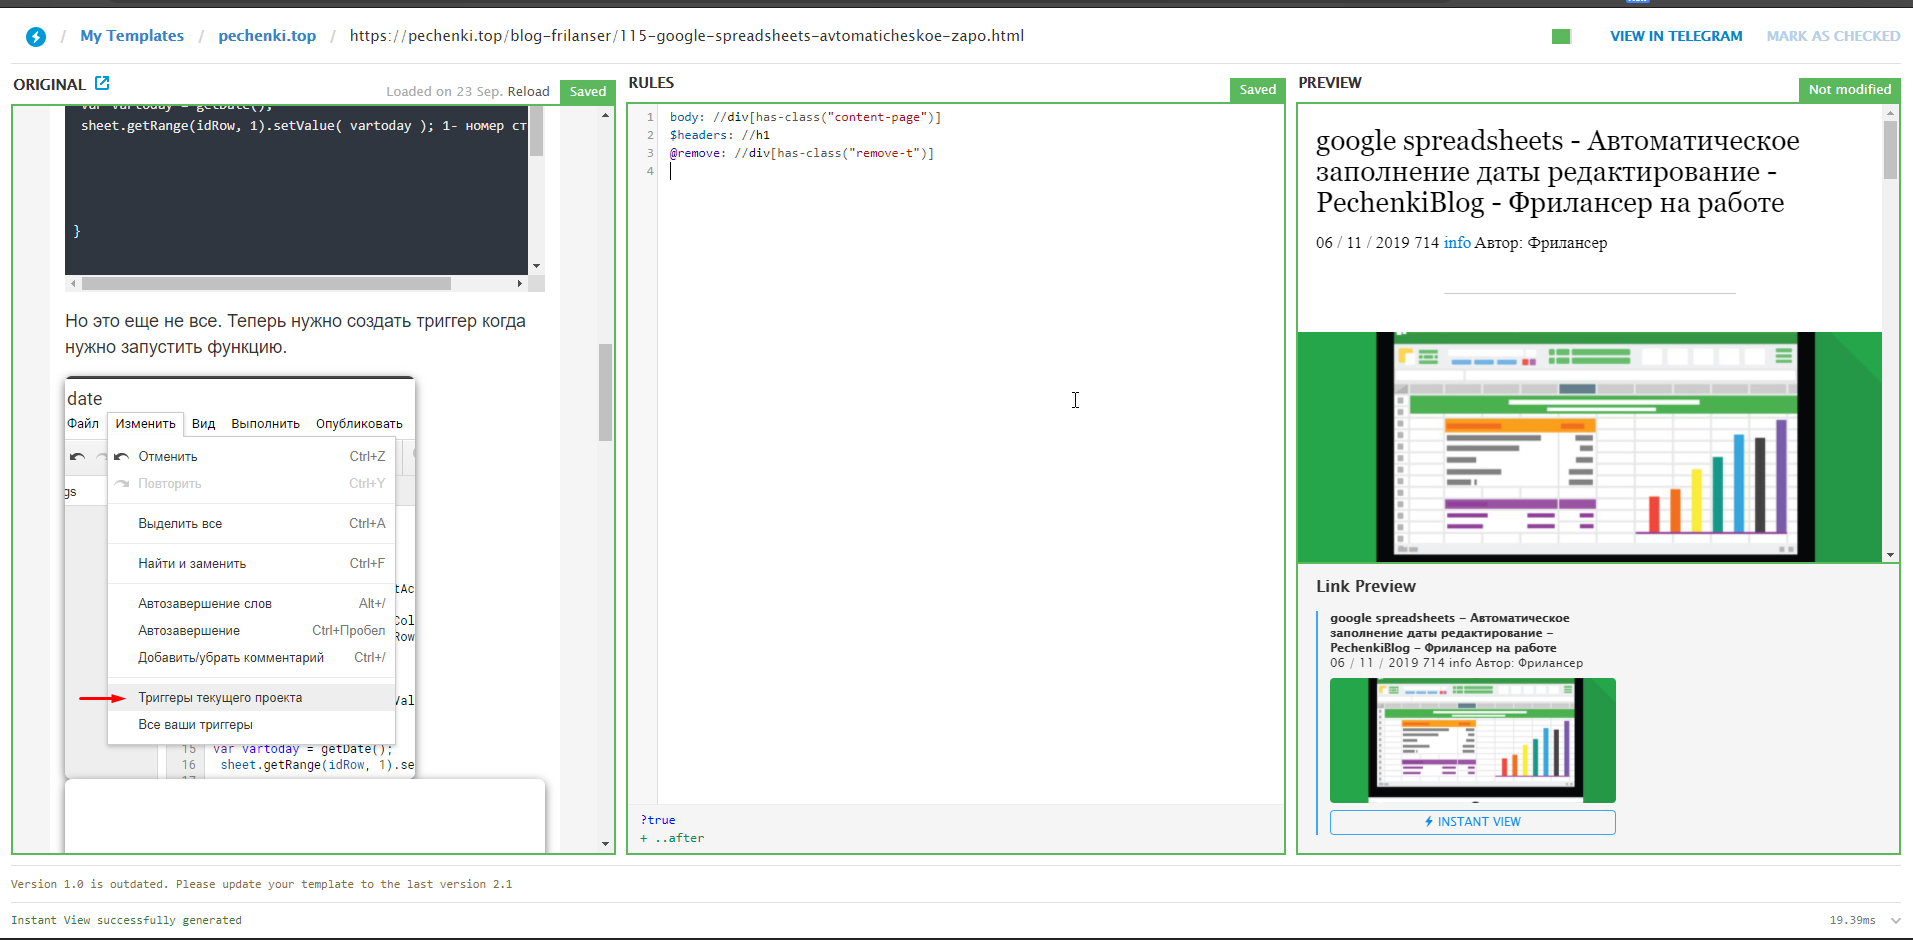Click right arrow of code block scrollbar

point(519,284)
